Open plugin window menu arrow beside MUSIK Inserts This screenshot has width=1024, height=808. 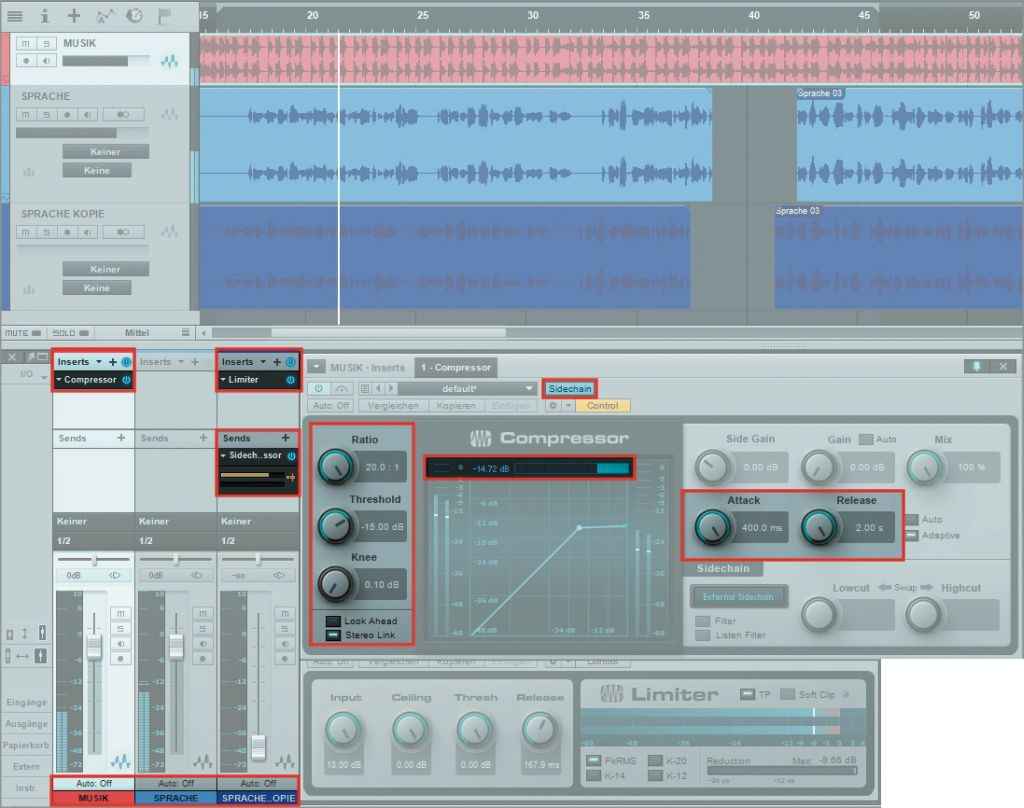316,366
